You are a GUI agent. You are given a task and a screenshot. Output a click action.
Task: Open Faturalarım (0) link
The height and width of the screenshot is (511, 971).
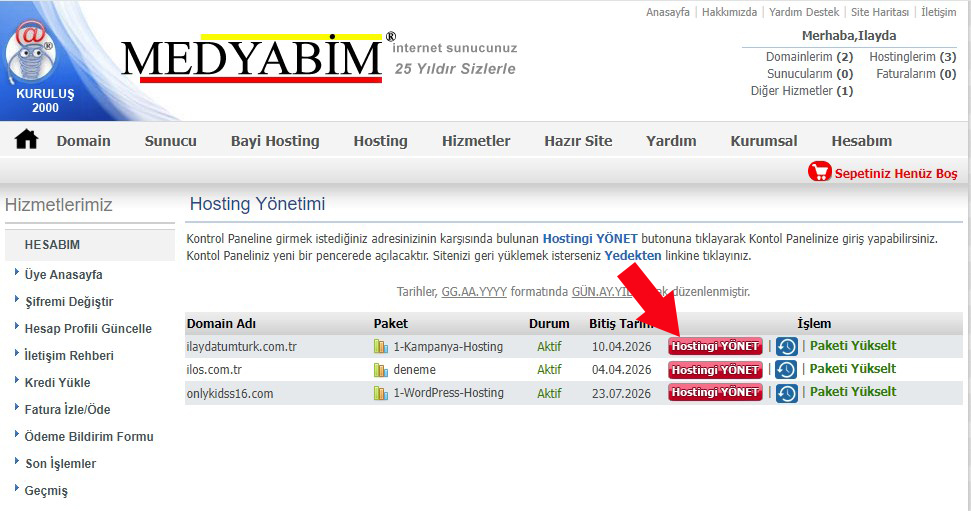tap(917, 74)
